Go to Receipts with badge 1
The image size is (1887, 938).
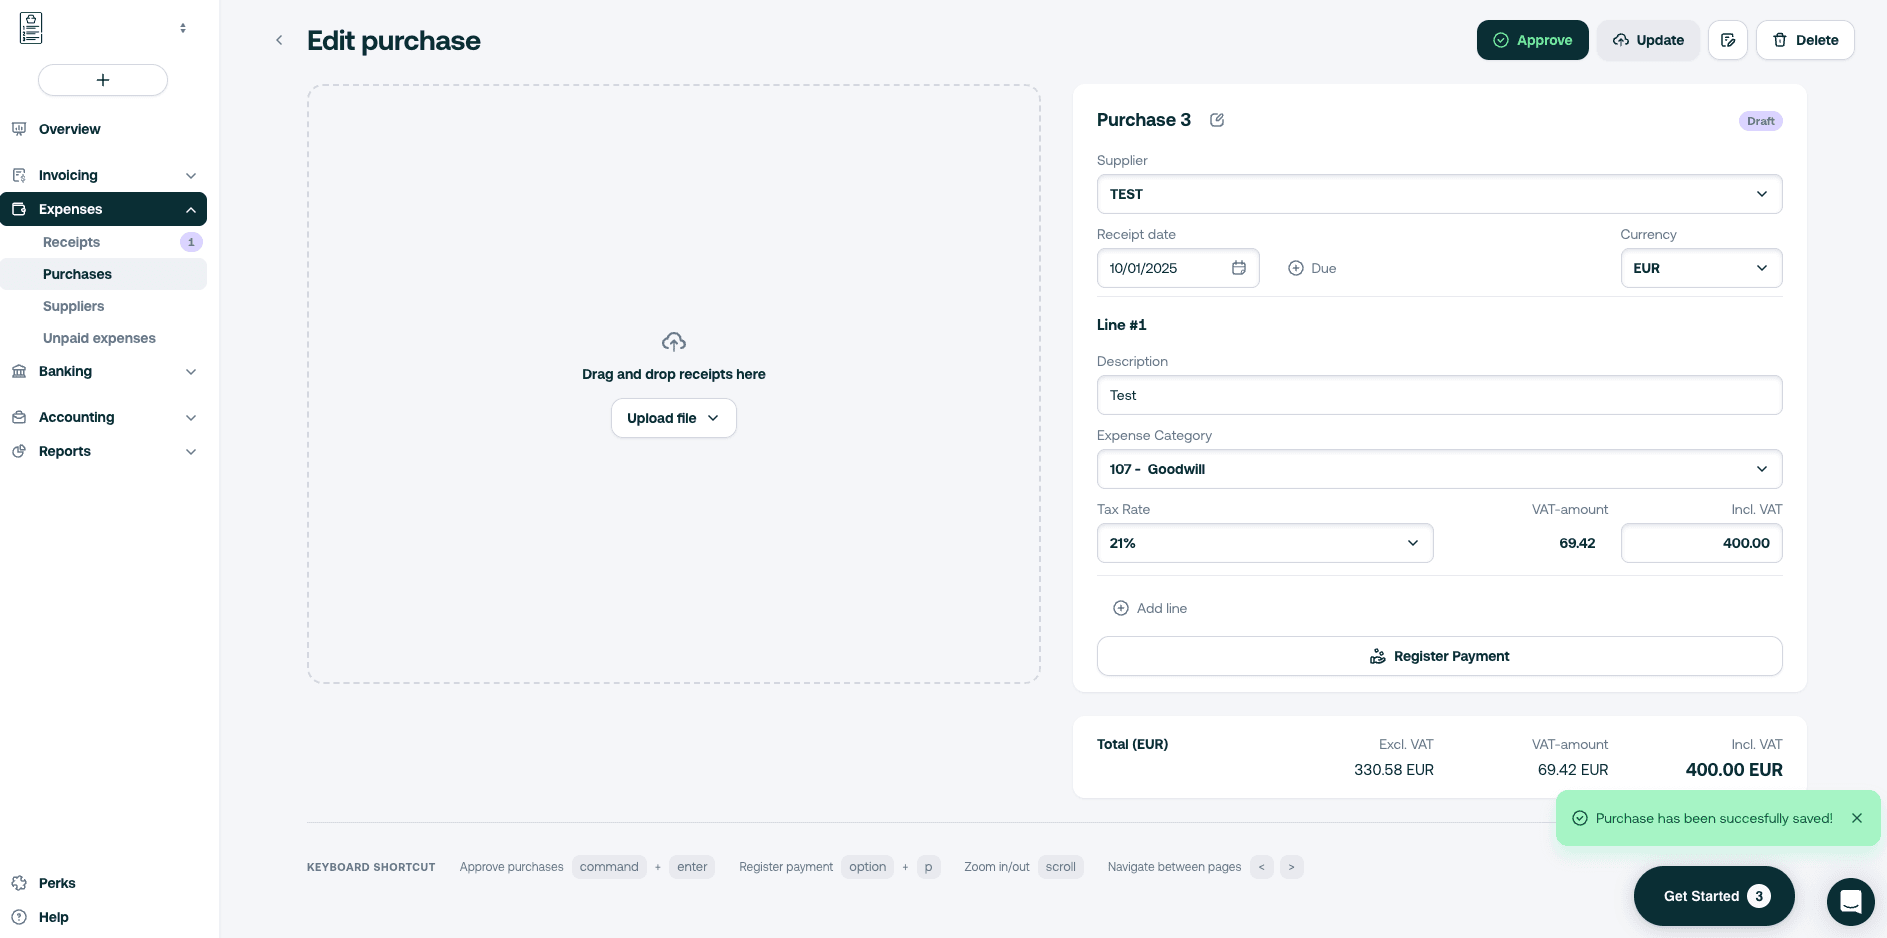(x=71, y=242)
